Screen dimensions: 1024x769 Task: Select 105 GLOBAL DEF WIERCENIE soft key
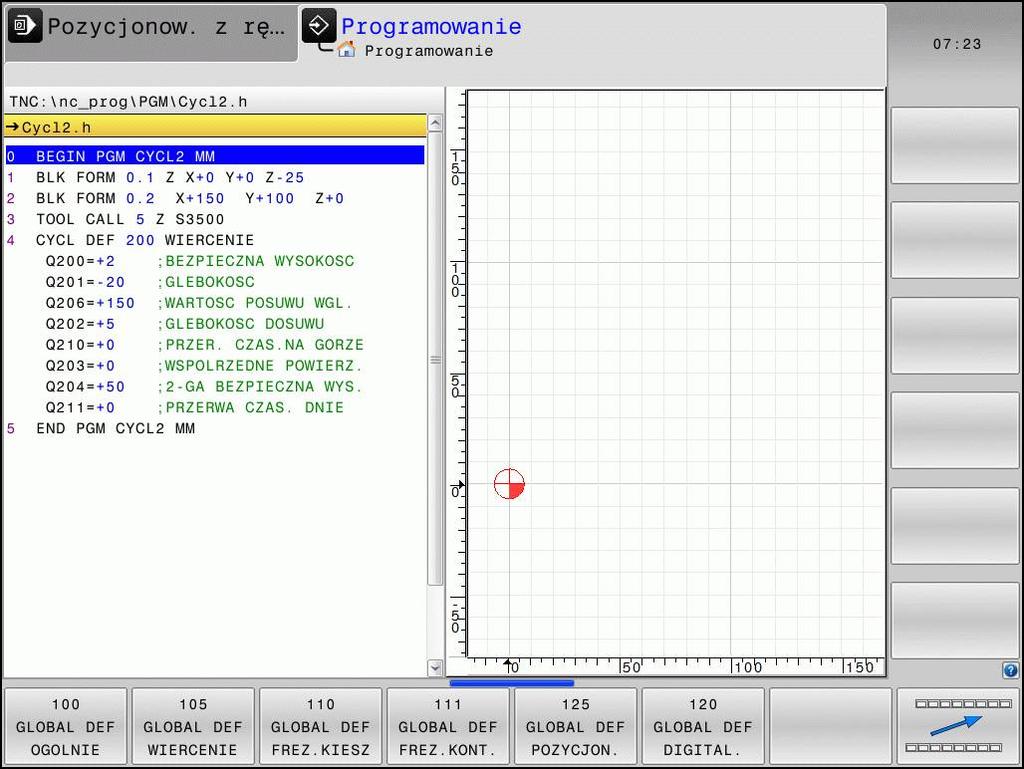193,726
